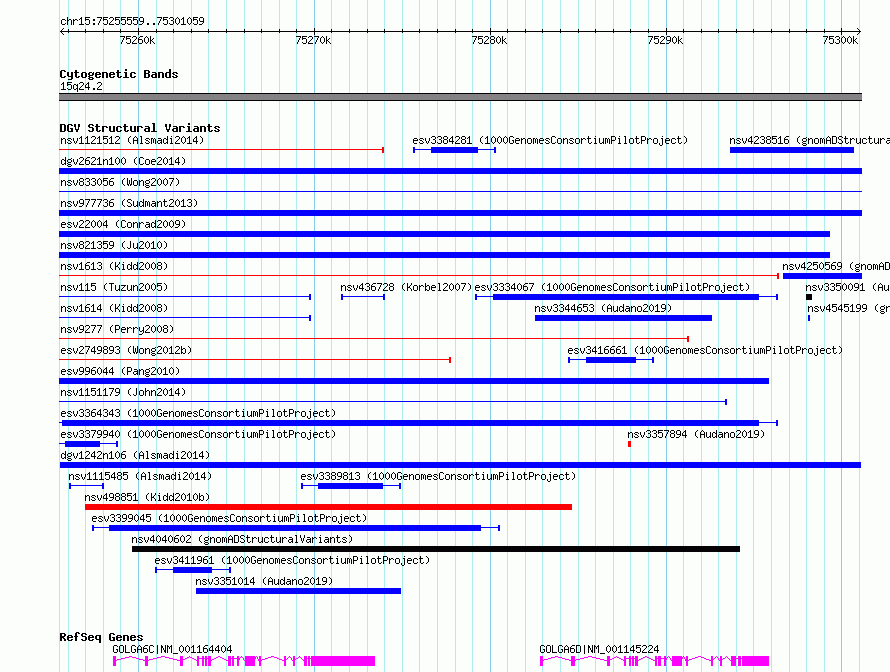Click the 75280k ruler position
The width and height of the screenshot is (890, 672).
489,40
